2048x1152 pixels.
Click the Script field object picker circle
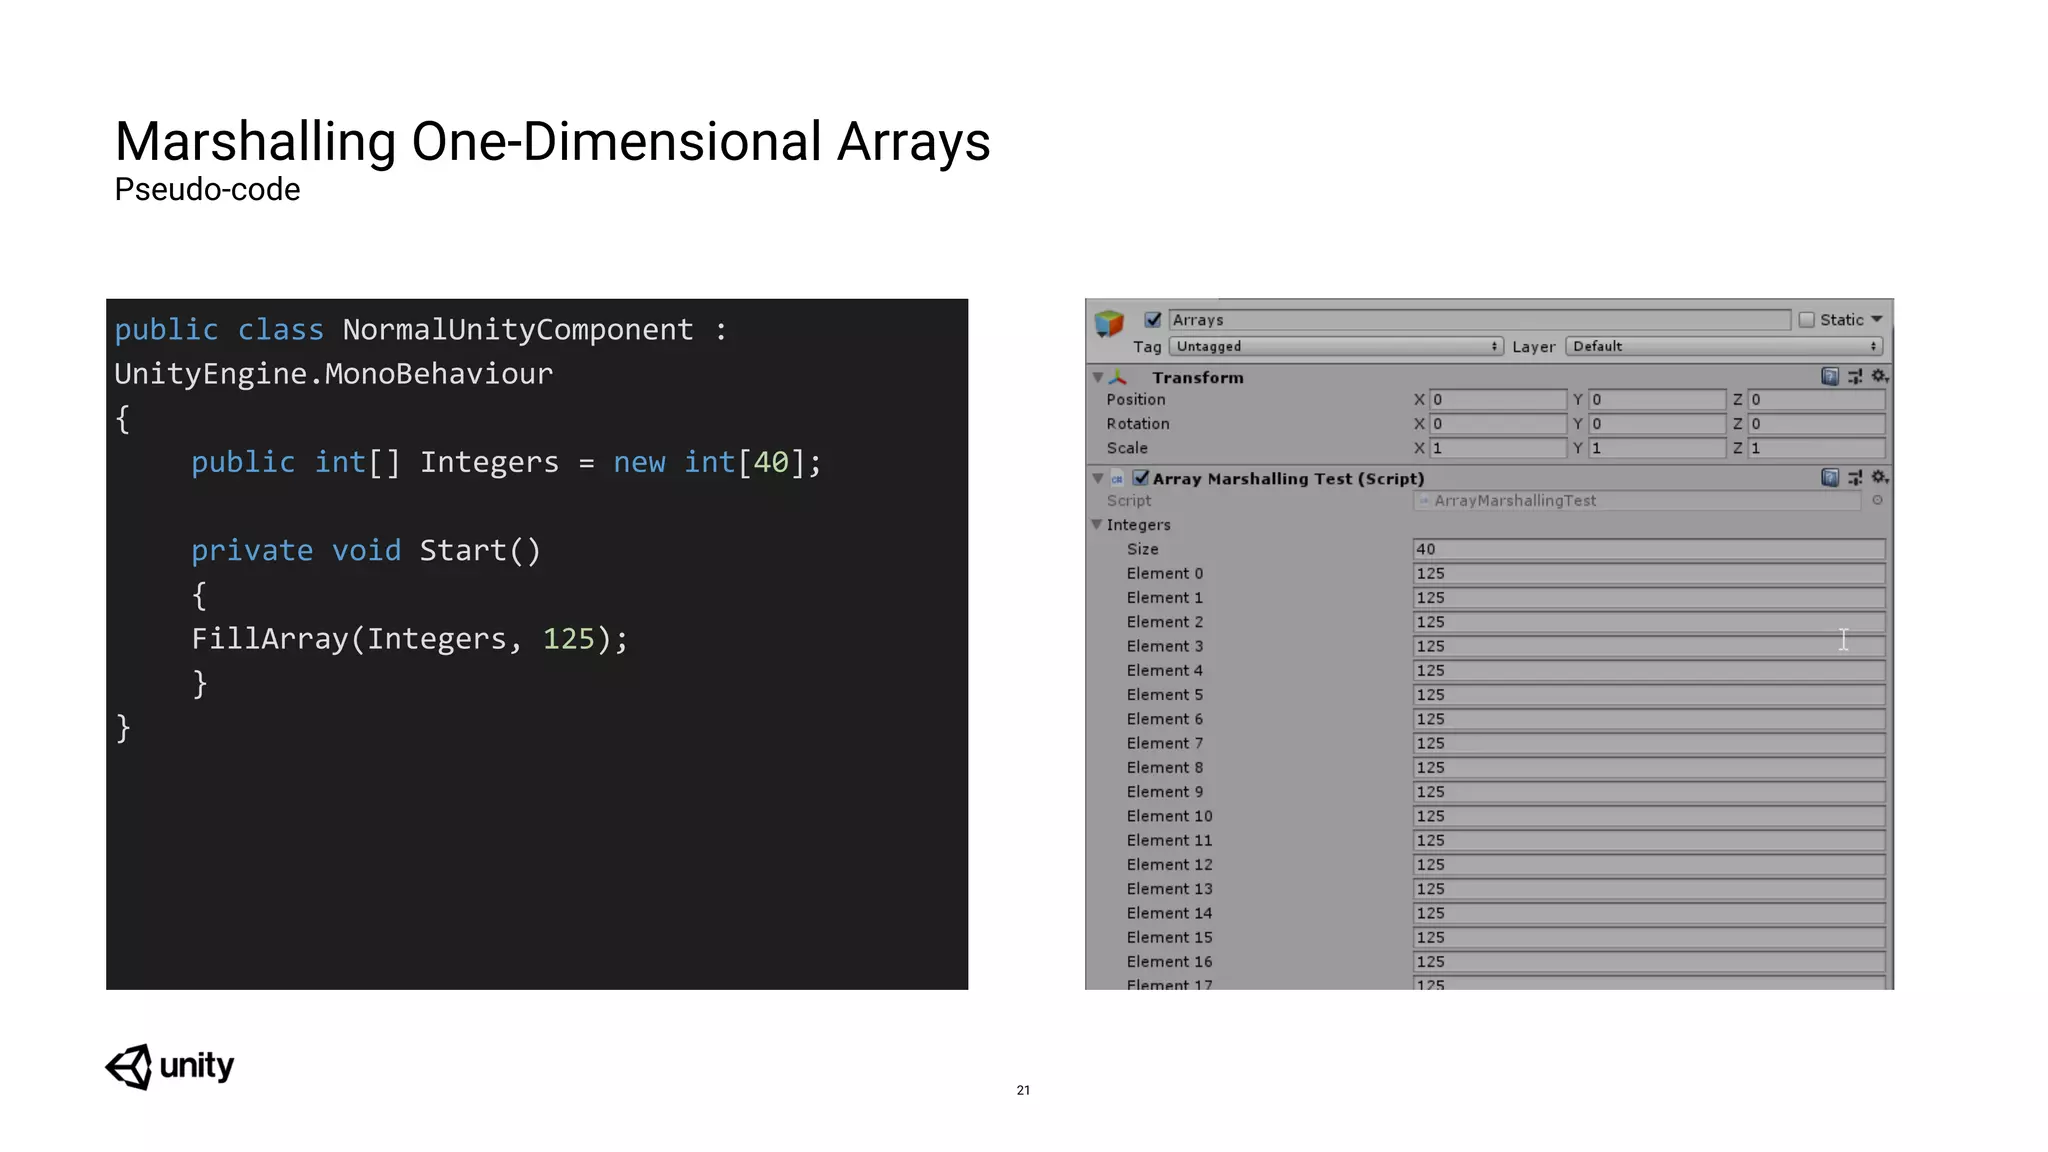[x=1877, y=500]
